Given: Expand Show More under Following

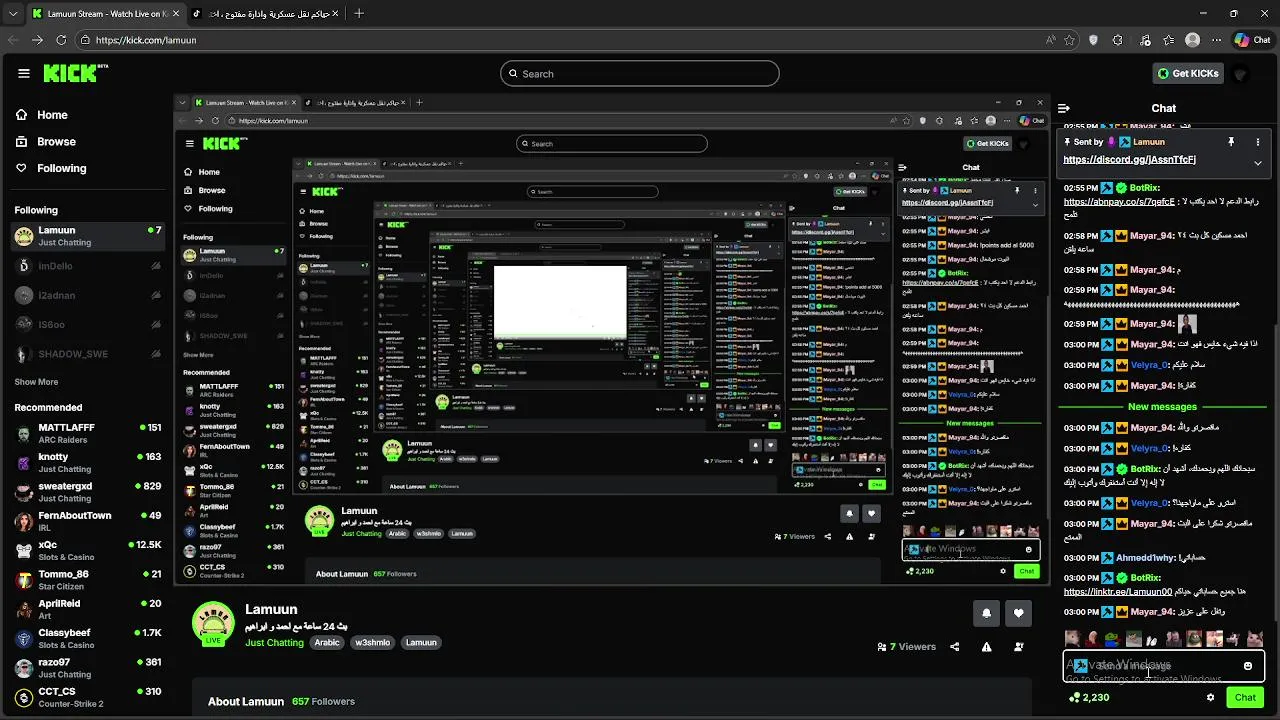Looking at the screenshot, I should point(36,382).
